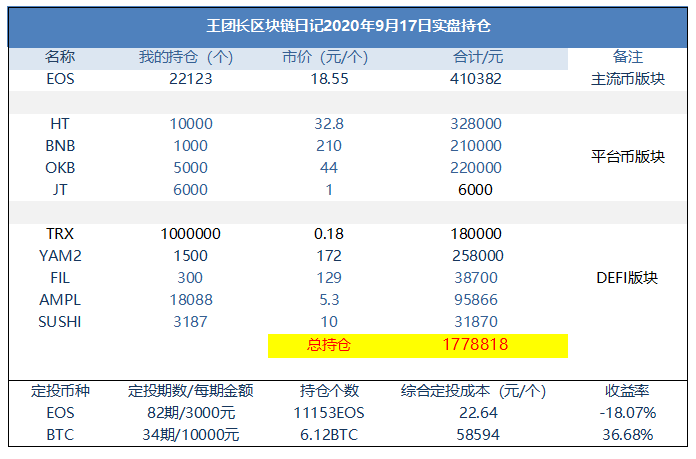Click the HT row name
The width and height of the screenshot is (696, 459).
(x=60, y=123)
